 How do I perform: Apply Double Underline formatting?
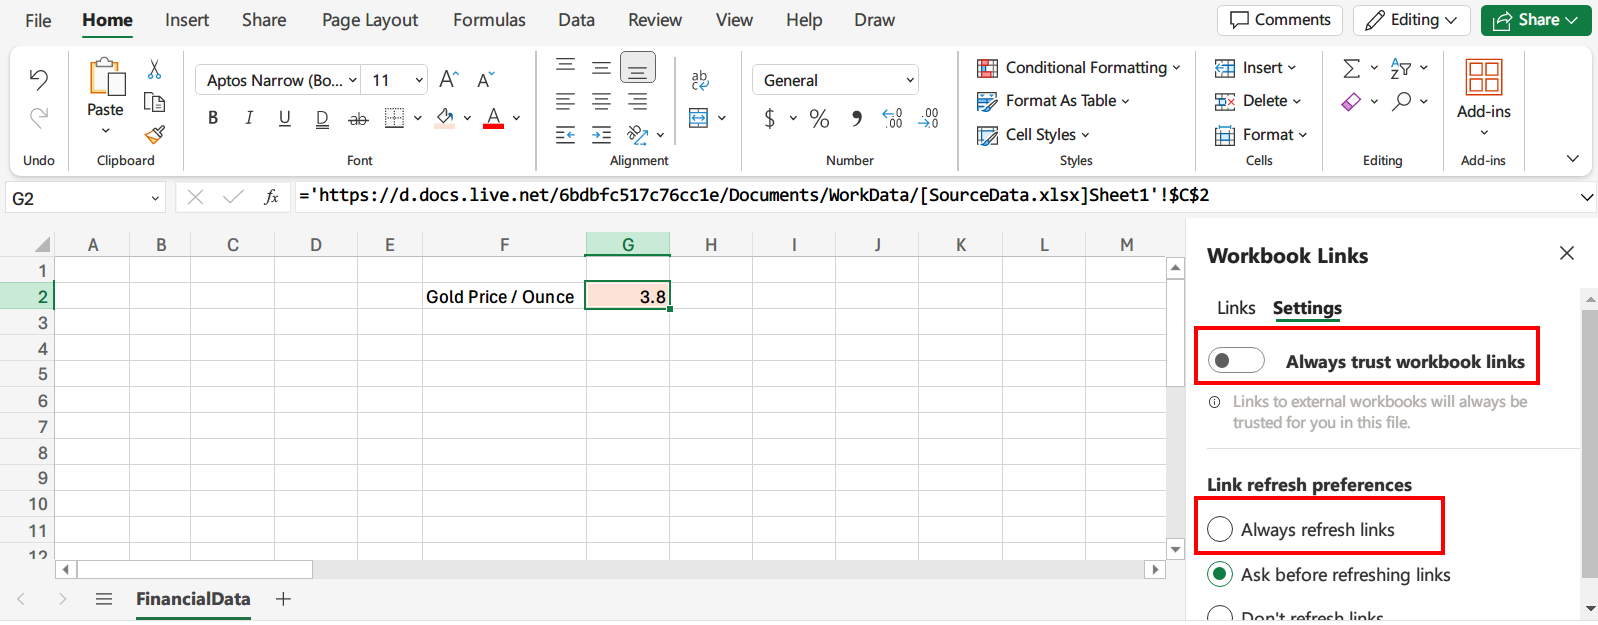pos(322,119)
